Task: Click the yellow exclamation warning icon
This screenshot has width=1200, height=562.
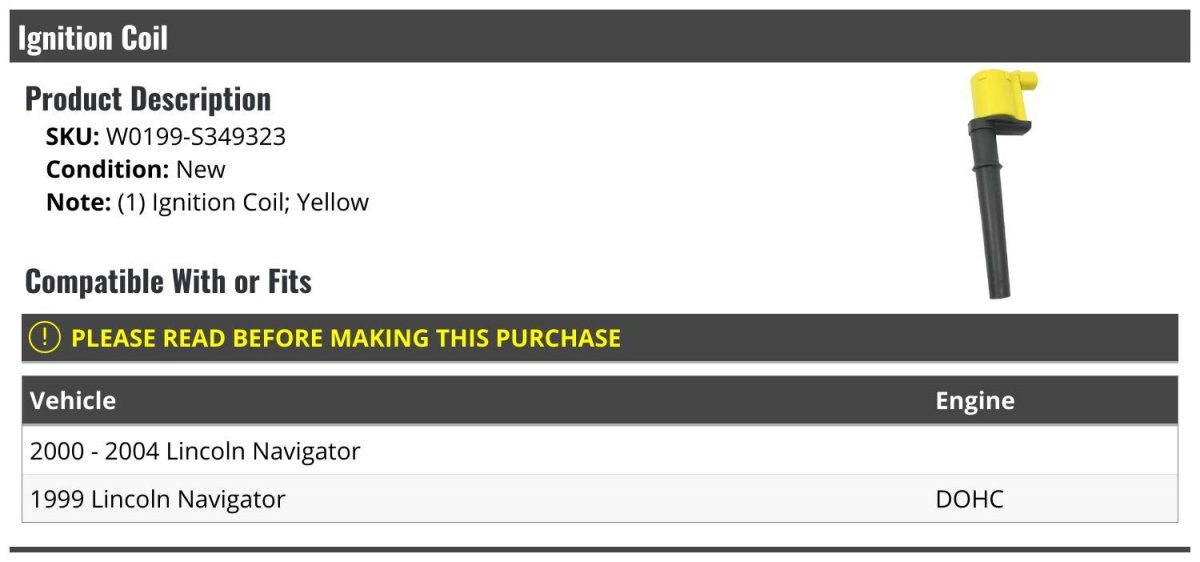Action: tap(45, 338)
